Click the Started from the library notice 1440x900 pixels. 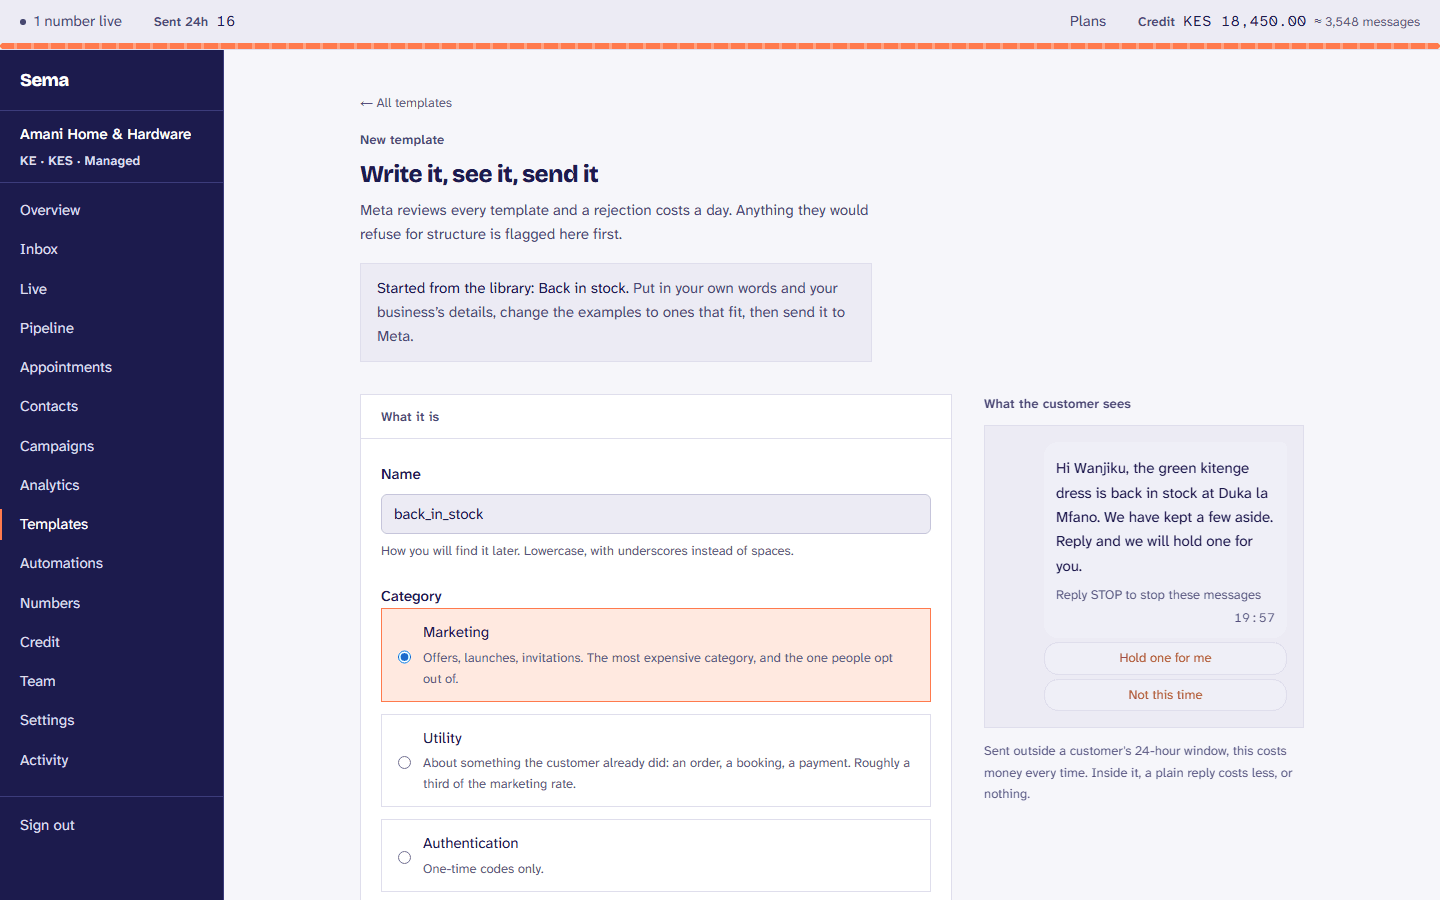[x=616, y=312]
